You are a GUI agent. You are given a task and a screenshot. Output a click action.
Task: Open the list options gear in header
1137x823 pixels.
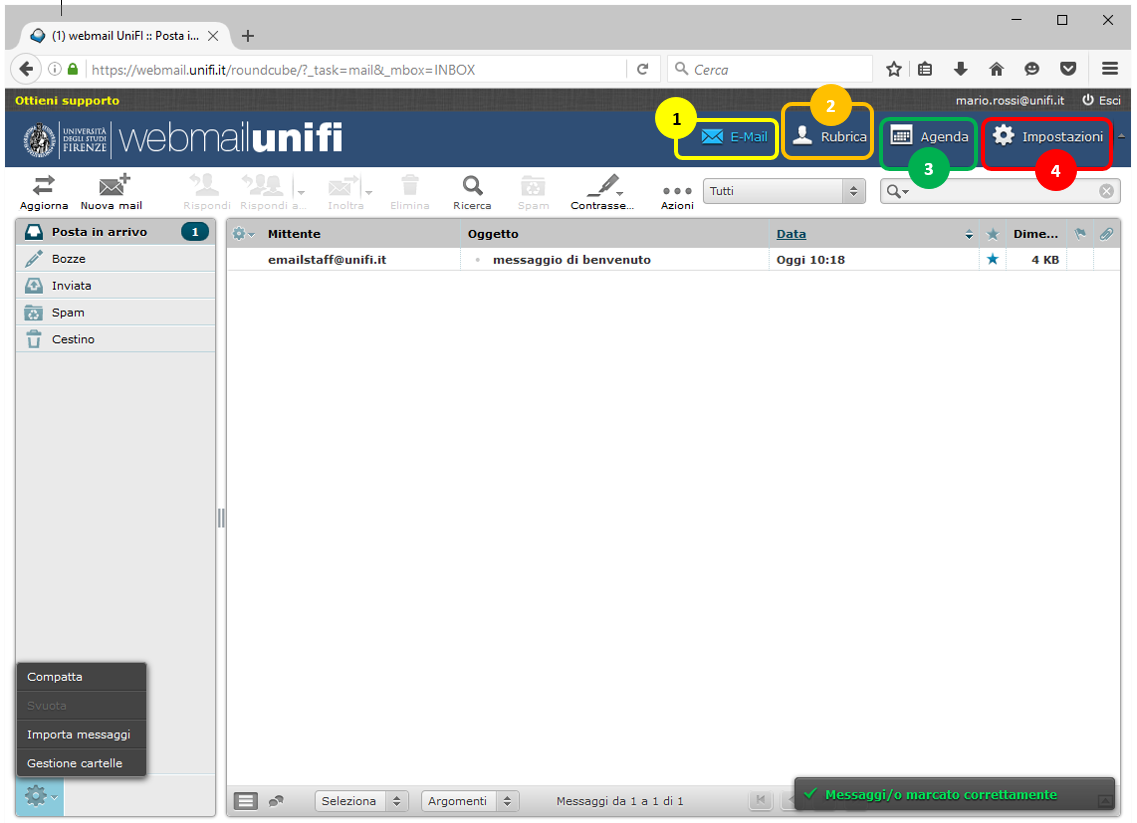243,233
